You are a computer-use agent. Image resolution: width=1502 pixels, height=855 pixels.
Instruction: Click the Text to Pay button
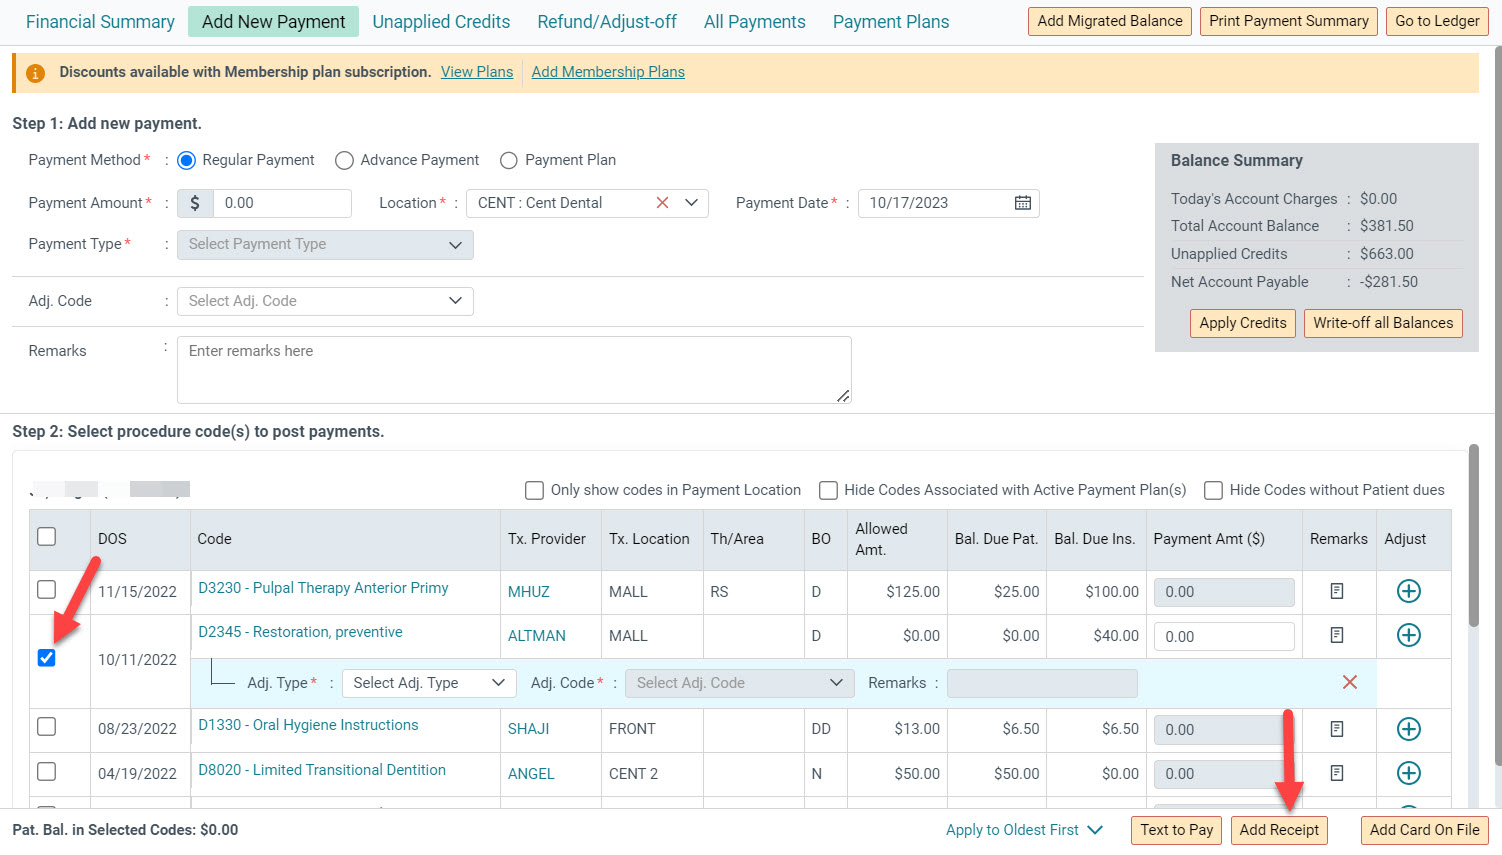coord(1177,830)
